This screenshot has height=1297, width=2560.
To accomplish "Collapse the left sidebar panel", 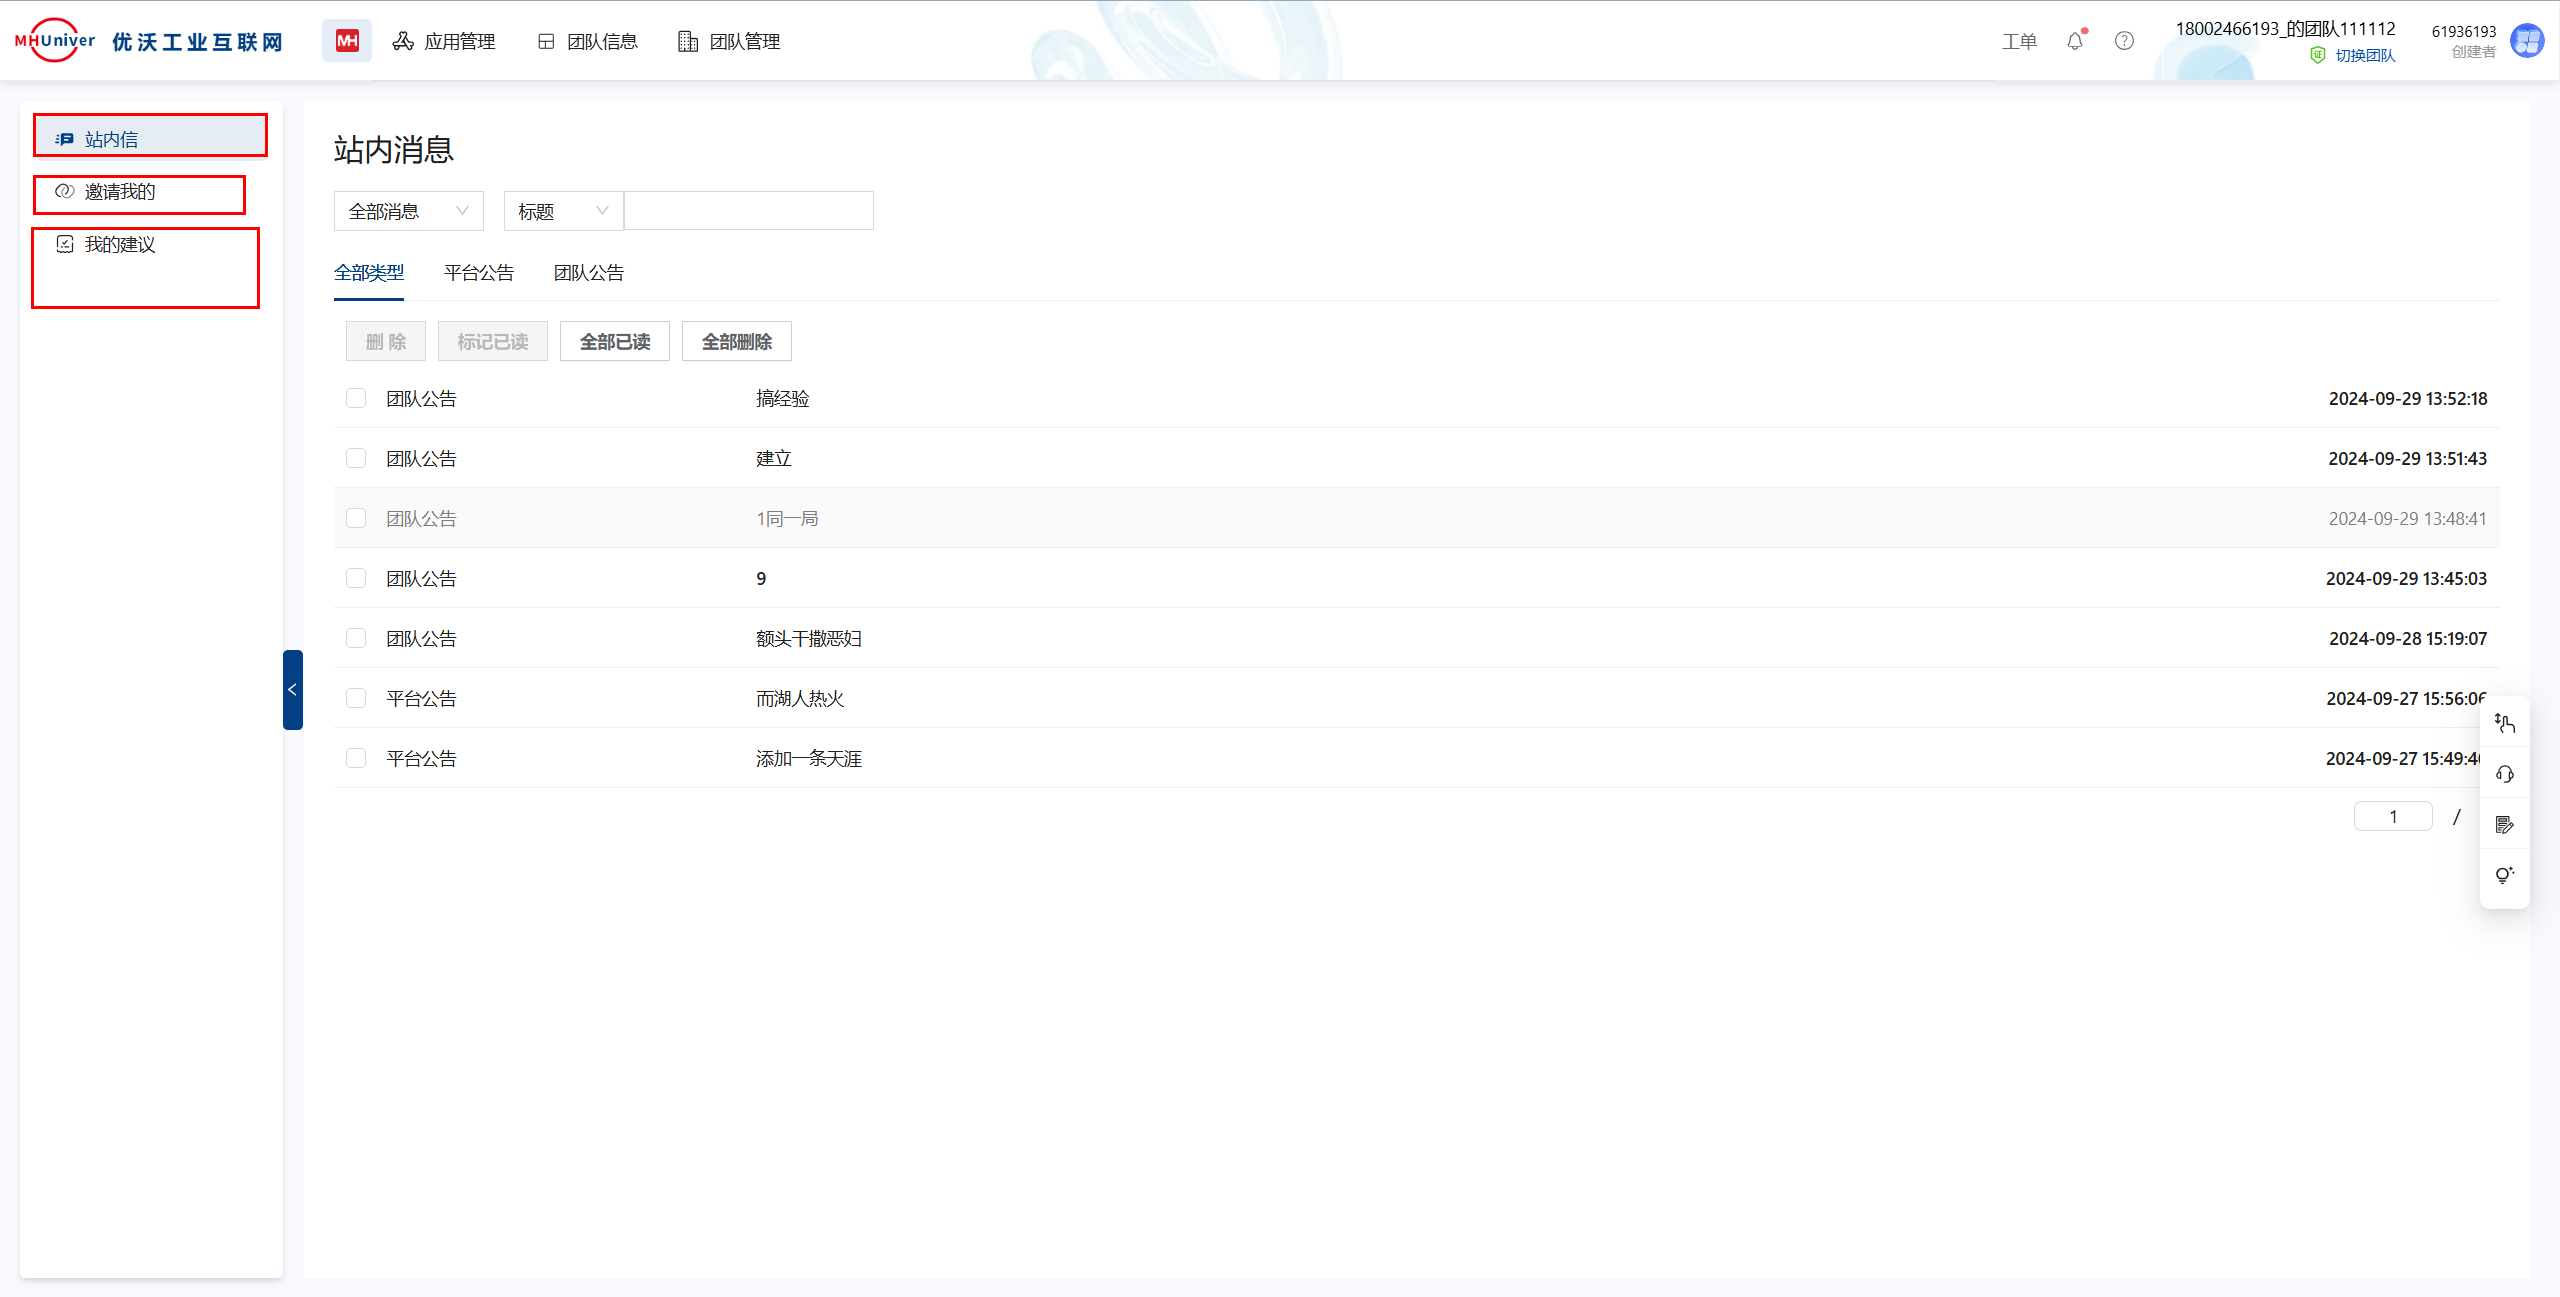I will (292, 690).
